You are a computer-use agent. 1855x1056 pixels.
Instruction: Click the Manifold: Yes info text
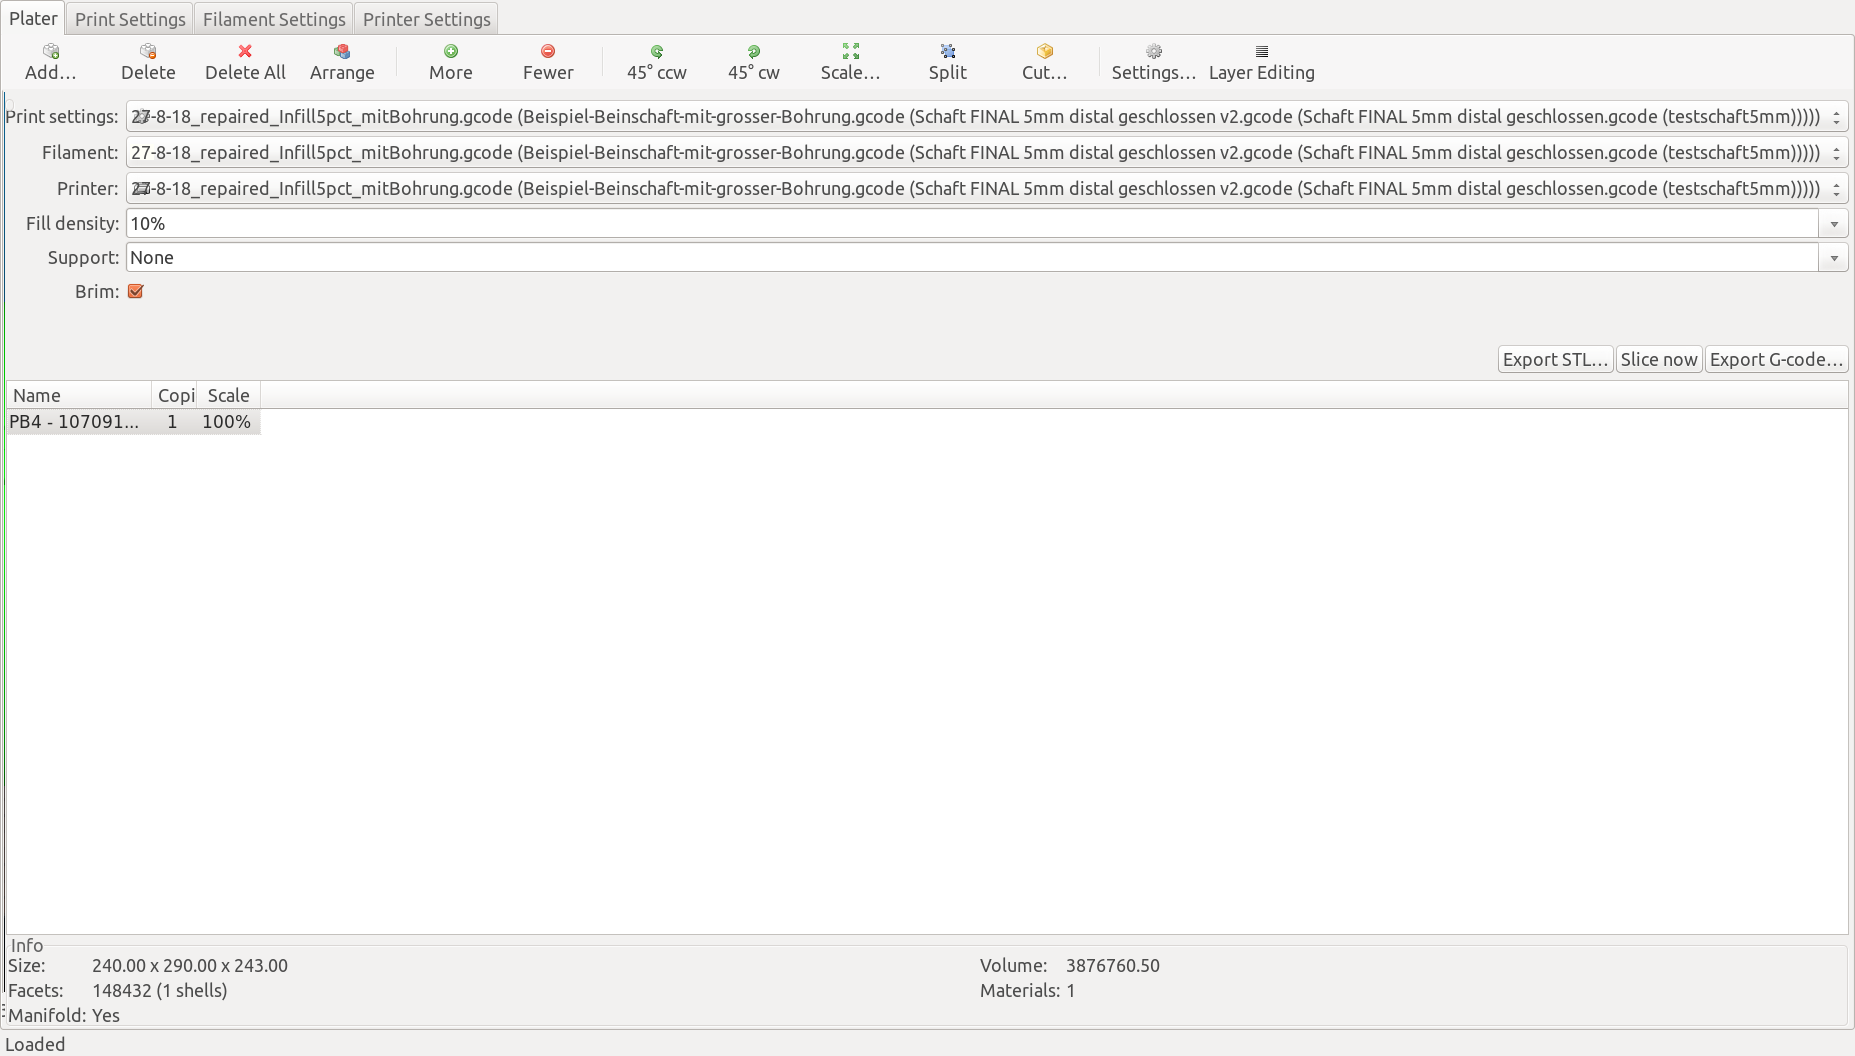[x=64, y=1016]
